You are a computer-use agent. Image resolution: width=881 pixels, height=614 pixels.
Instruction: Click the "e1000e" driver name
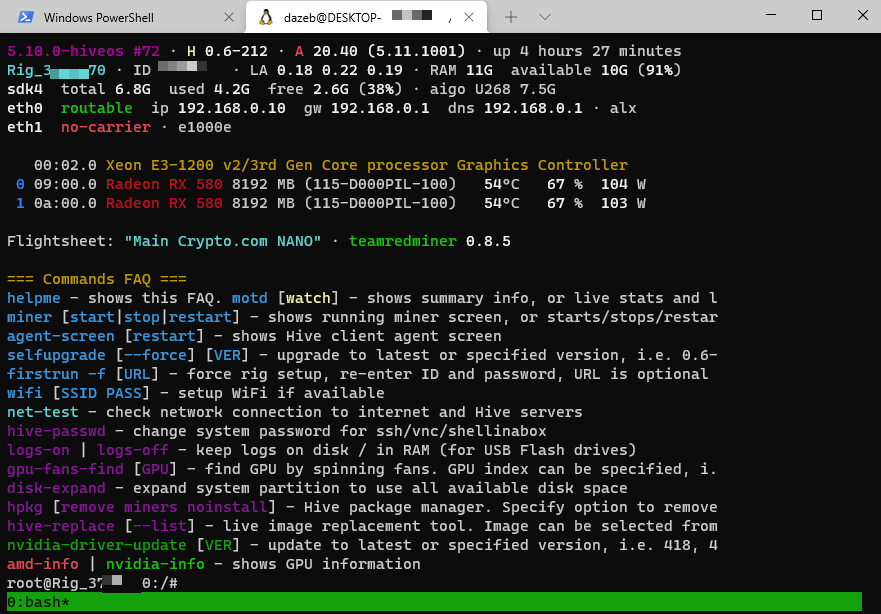point(205,128)
